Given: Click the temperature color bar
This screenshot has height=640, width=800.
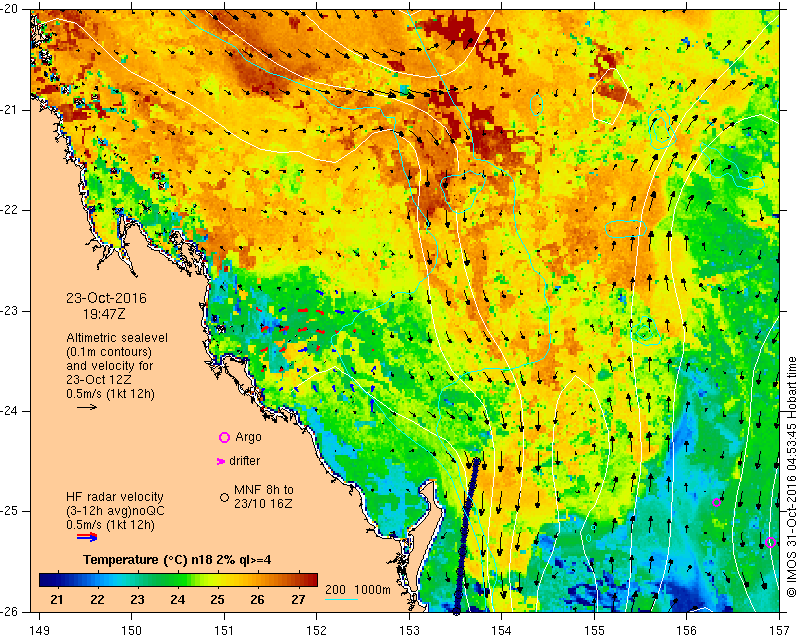Looking at the screenshot, I should point(179,580).
